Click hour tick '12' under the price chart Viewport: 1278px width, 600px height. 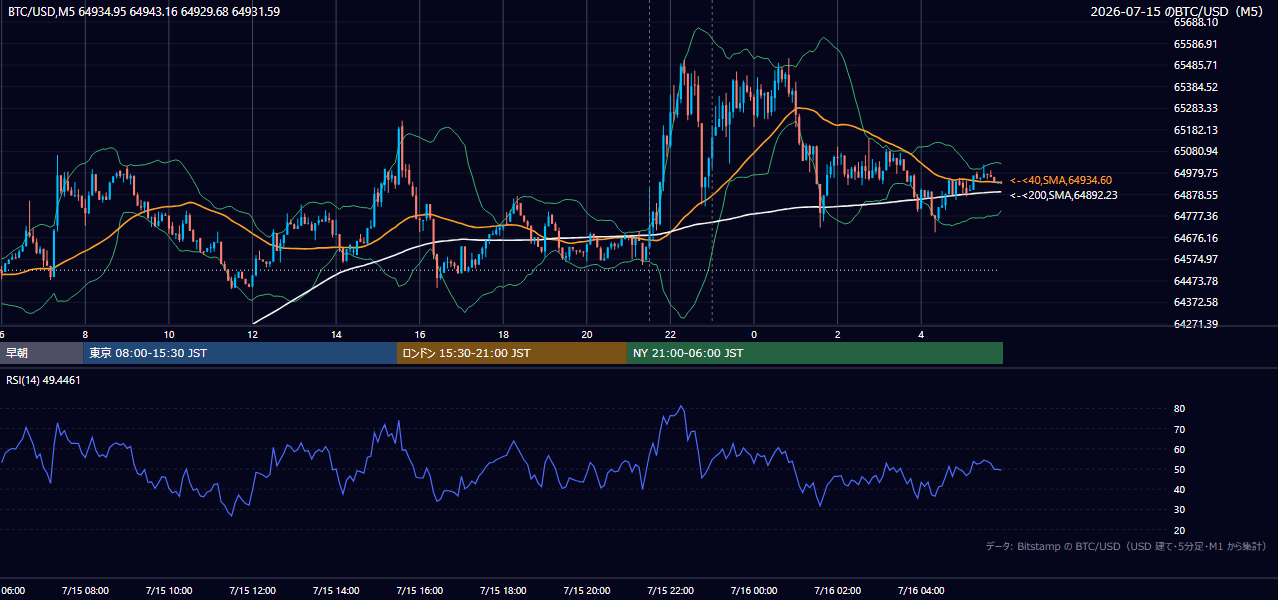(252, 334)
